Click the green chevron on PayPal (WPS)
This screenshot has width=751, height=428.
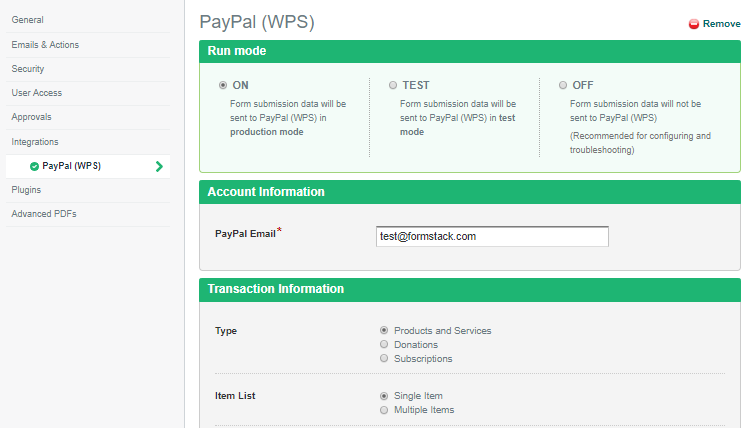(x=159, y=166)
